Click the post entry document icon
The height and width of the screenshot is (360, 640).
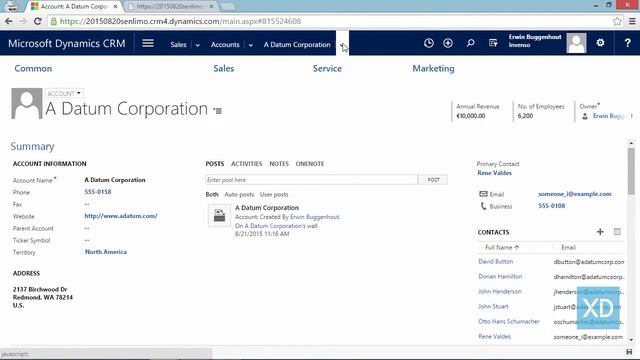coord(219,215)
